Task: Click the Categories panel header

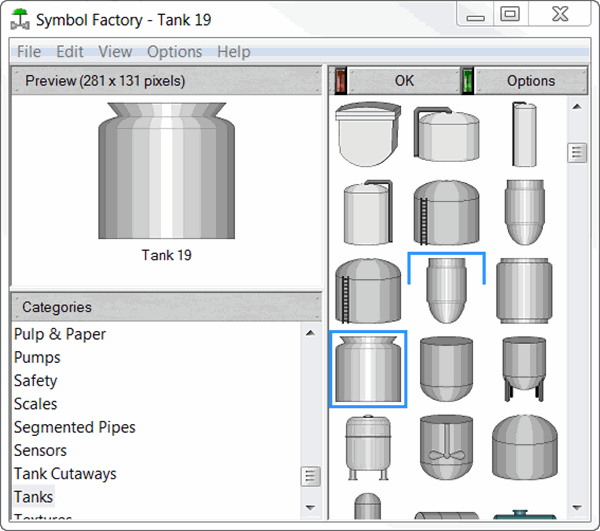Action: point(166,307)
